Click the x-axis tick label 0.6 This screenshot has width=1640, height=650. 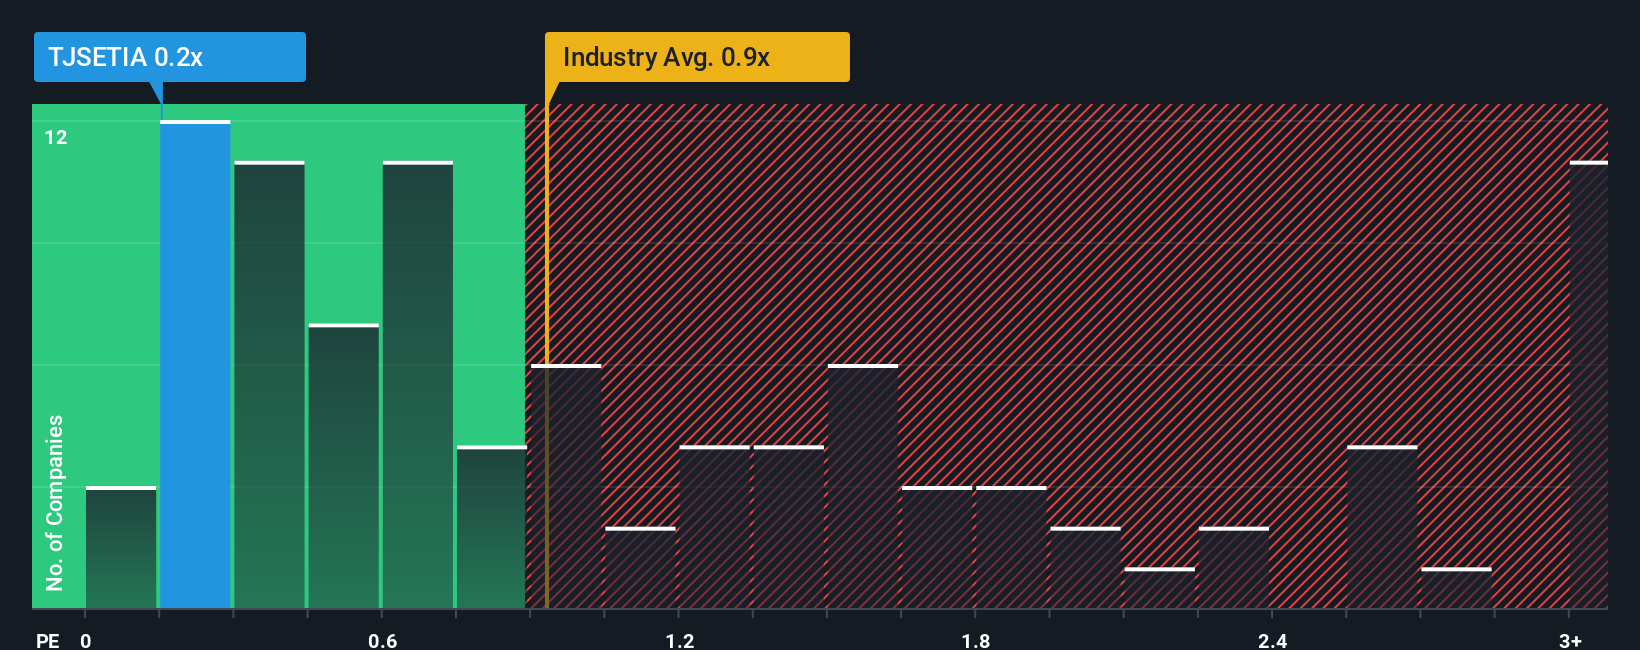click(x=382, y=640)
